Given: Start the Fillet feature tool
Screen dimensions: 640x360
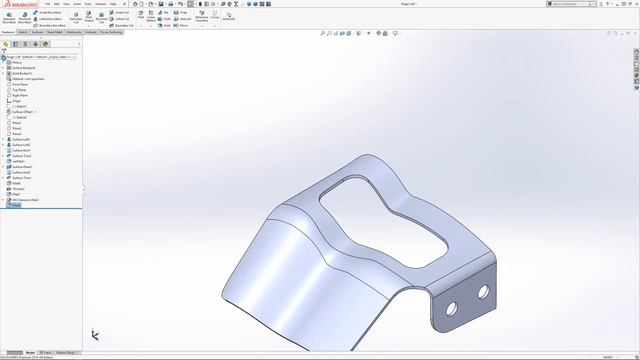Looking at the screenshot, I should pyautogui.click(x=141, y=15).
